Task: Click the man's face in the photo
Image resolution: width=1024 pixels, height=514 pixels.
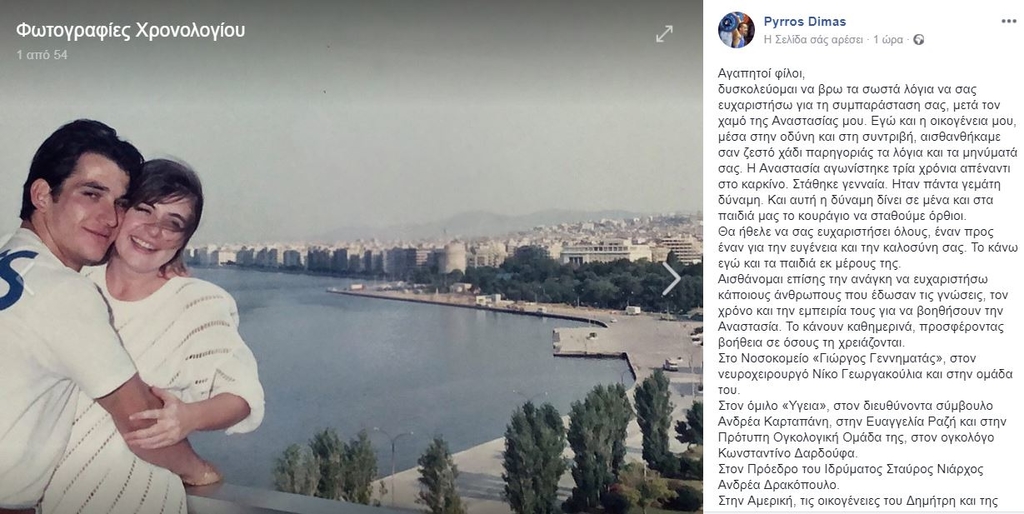Action: [x=93, y=208]
